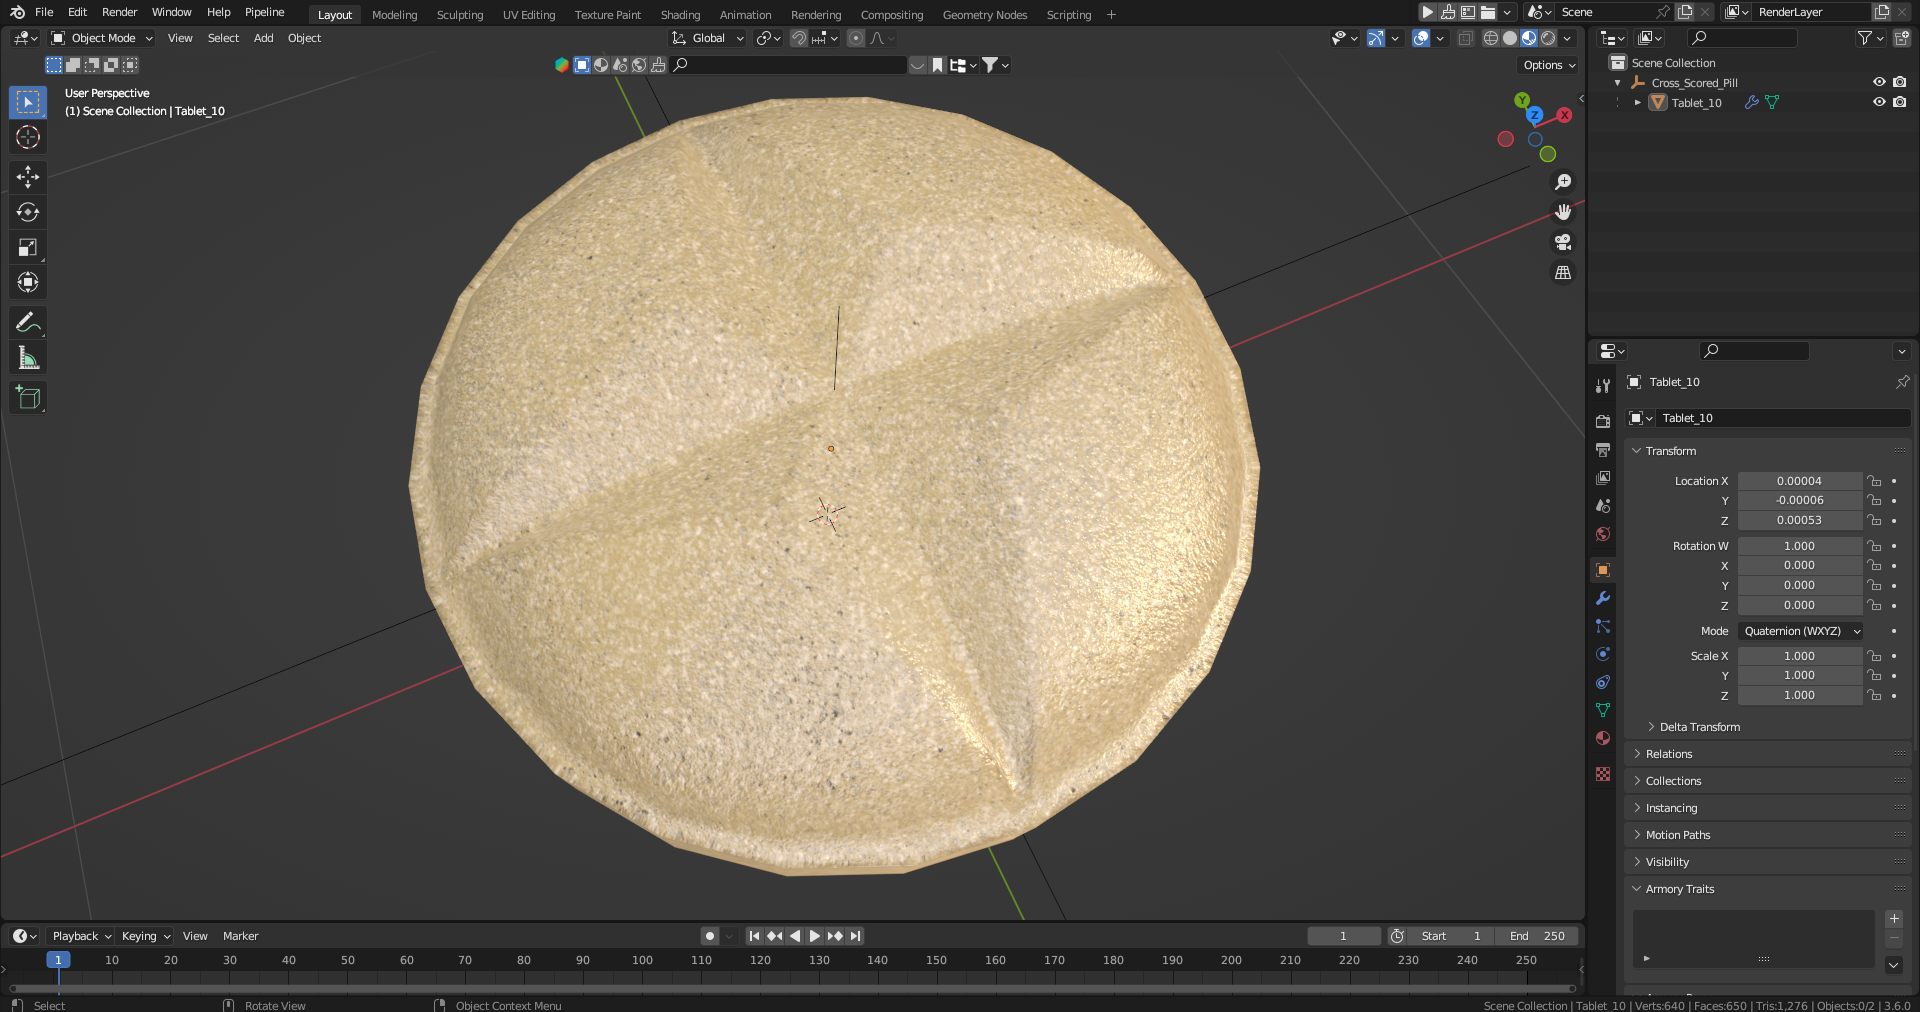
Task: Toggle render camera icon for Tablet_10
Action: point(1900,102)
